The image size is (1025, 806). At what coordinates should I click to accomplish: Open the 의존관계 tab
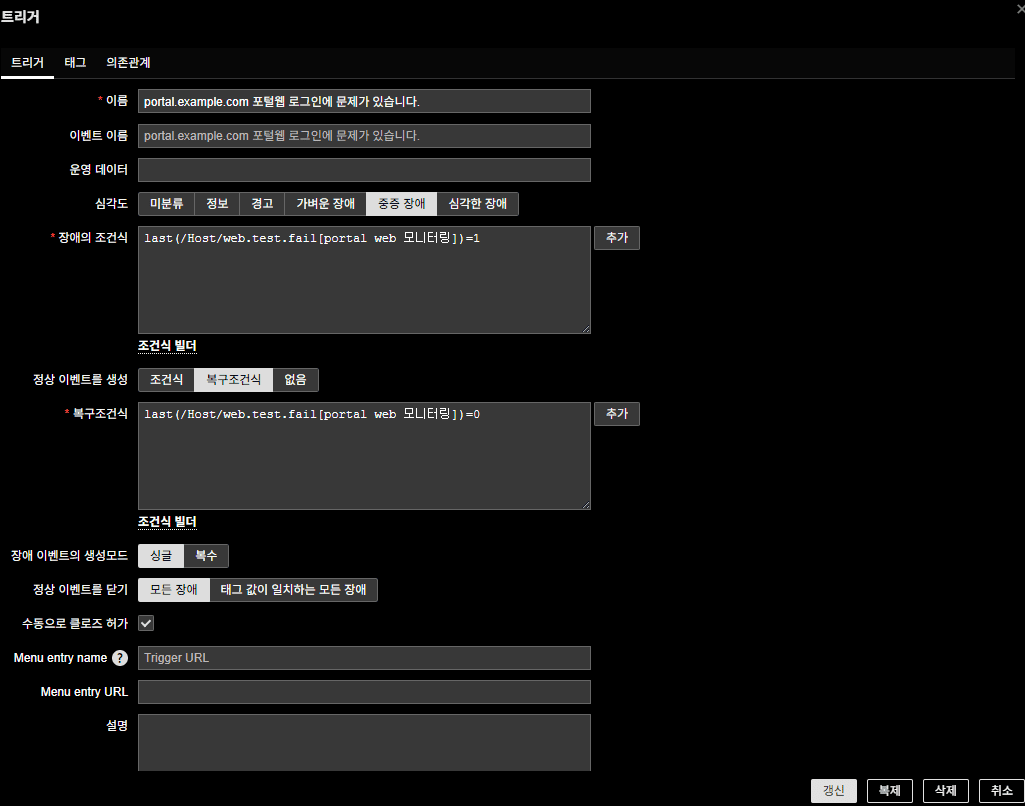[x=128, y=62]
